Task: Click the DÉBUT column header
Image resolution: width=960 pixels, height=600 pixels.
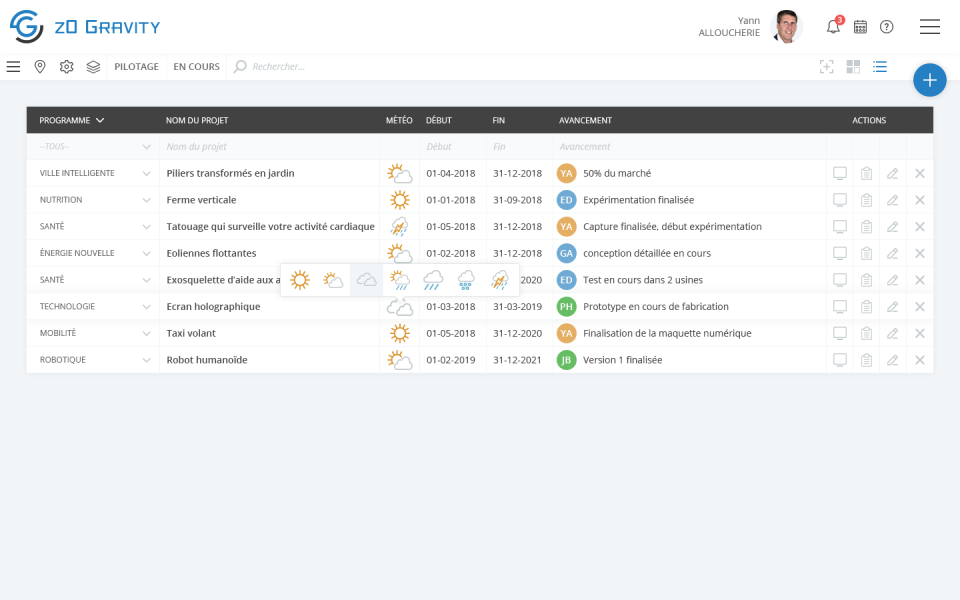Action: coord(439,121)
